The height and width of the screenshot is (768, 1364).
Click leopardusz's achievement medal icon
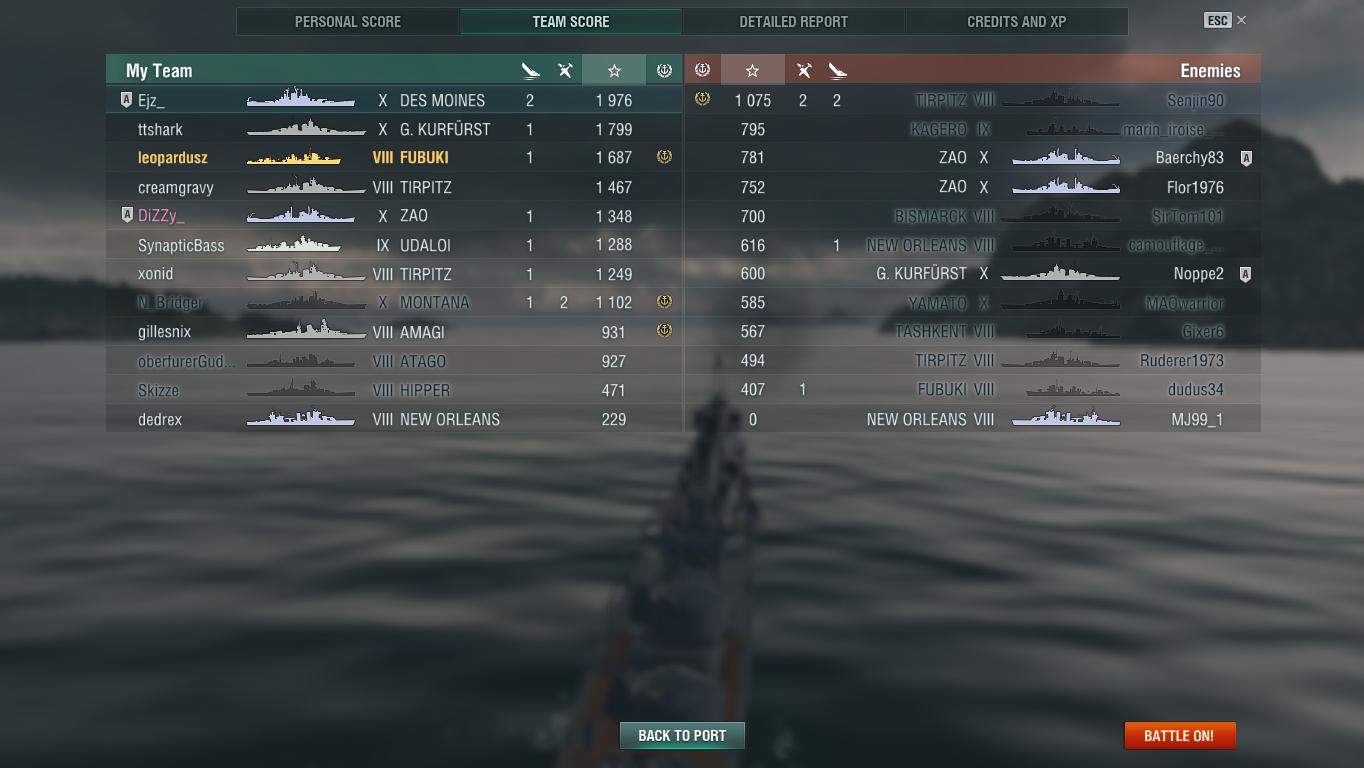pyautogui.click(x=664, y=157)
